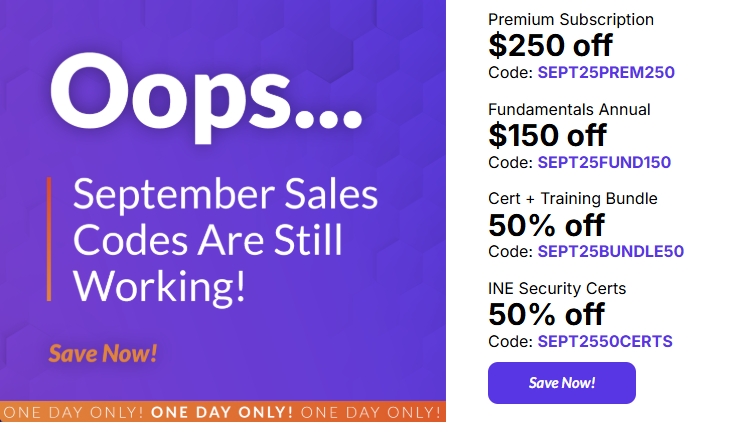Click the Fundamentals Annual offer title

(x=569, y=109)
